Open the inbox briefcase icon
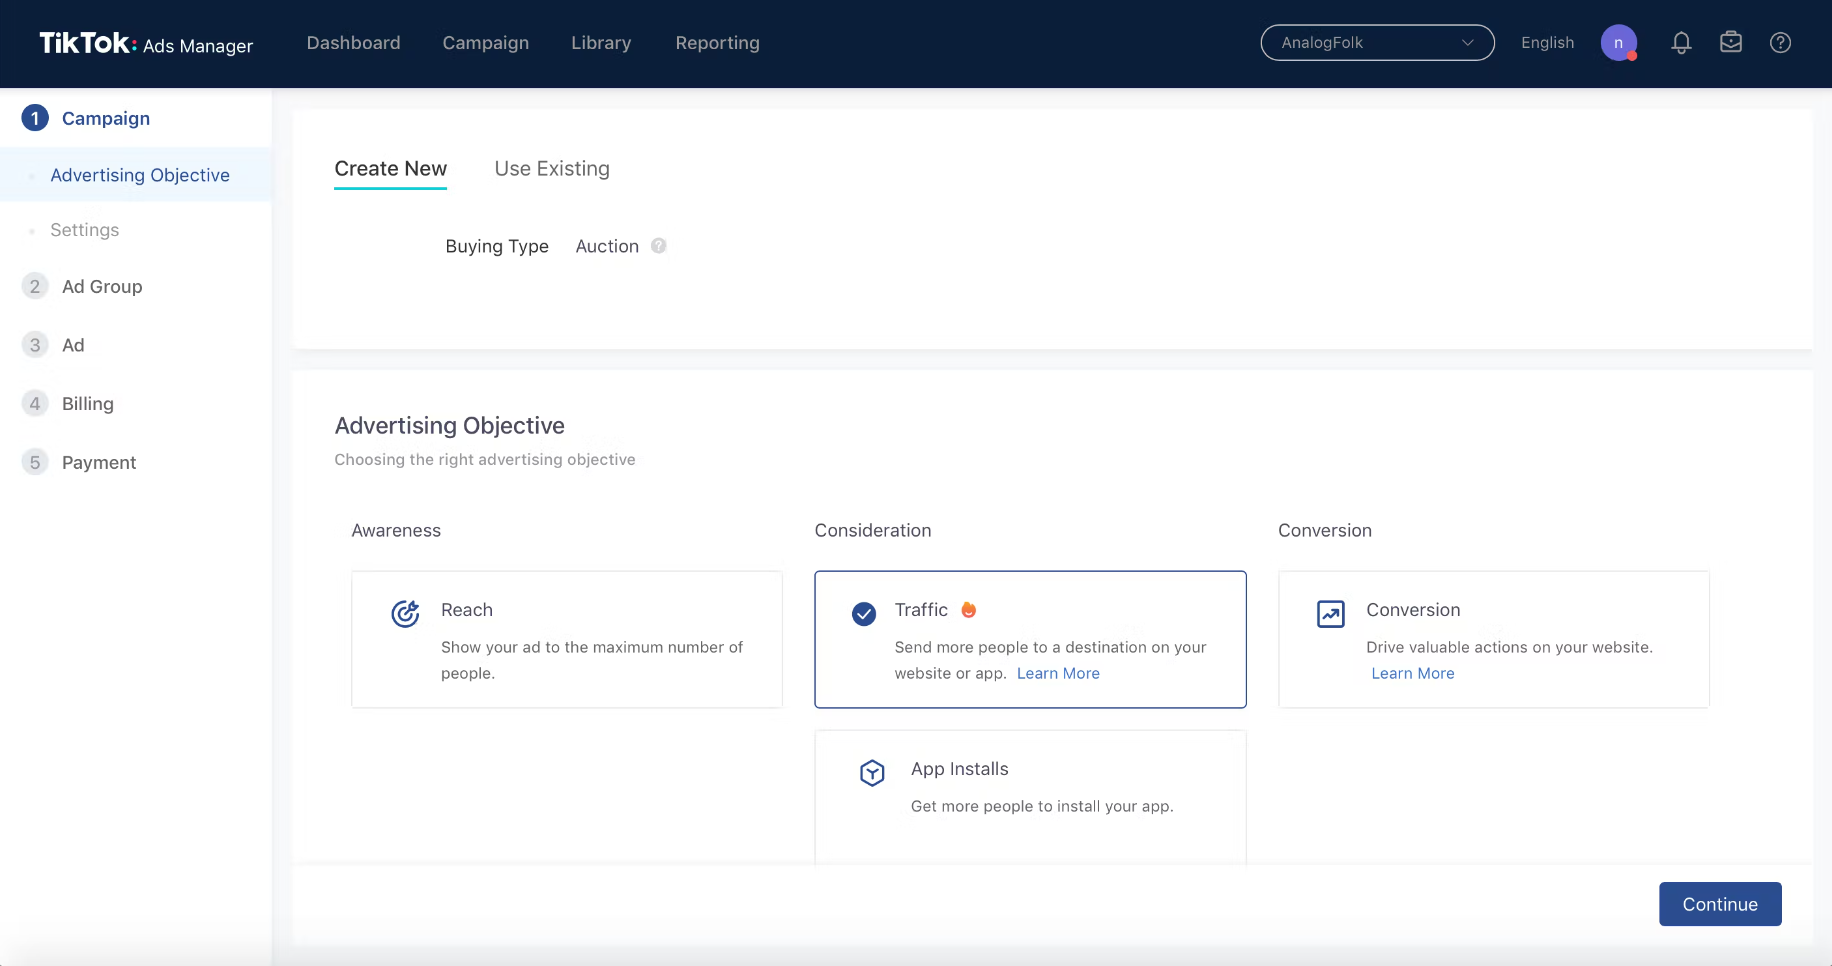Screen dimensions: 1832x966 (1731, 43)
